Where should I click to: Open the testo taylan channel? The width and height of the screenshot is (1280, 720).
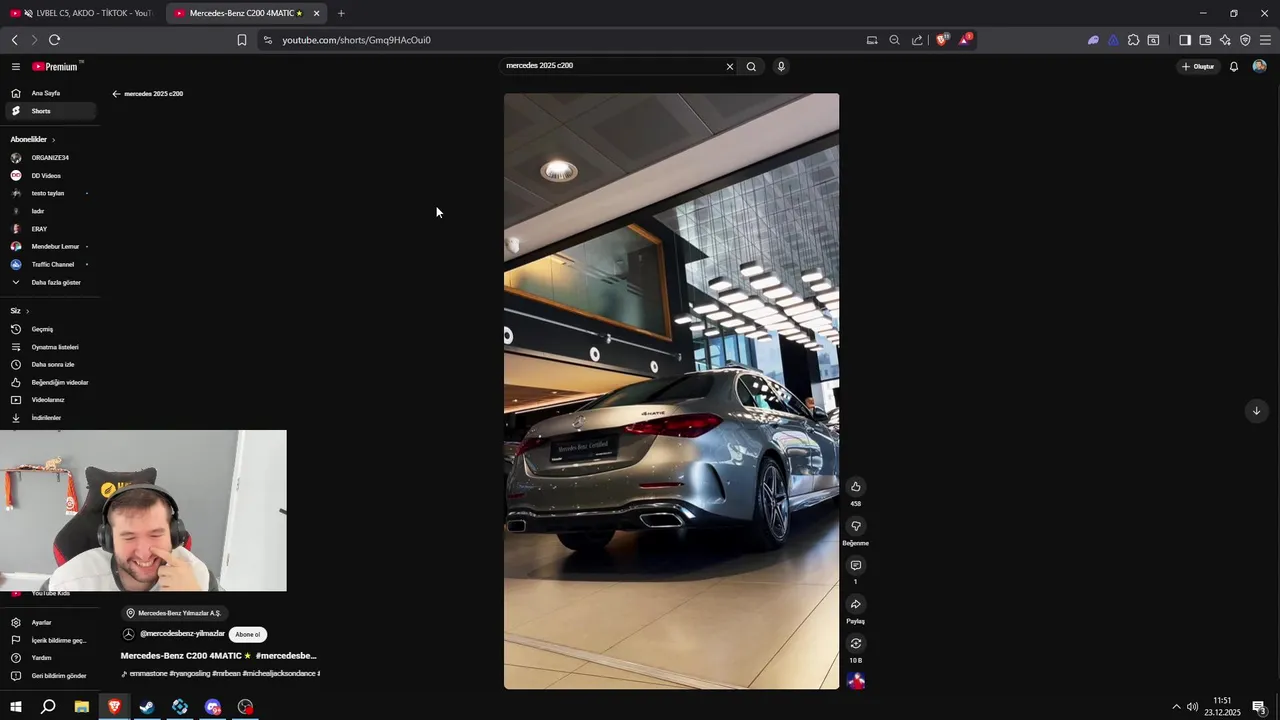[49, 193]
